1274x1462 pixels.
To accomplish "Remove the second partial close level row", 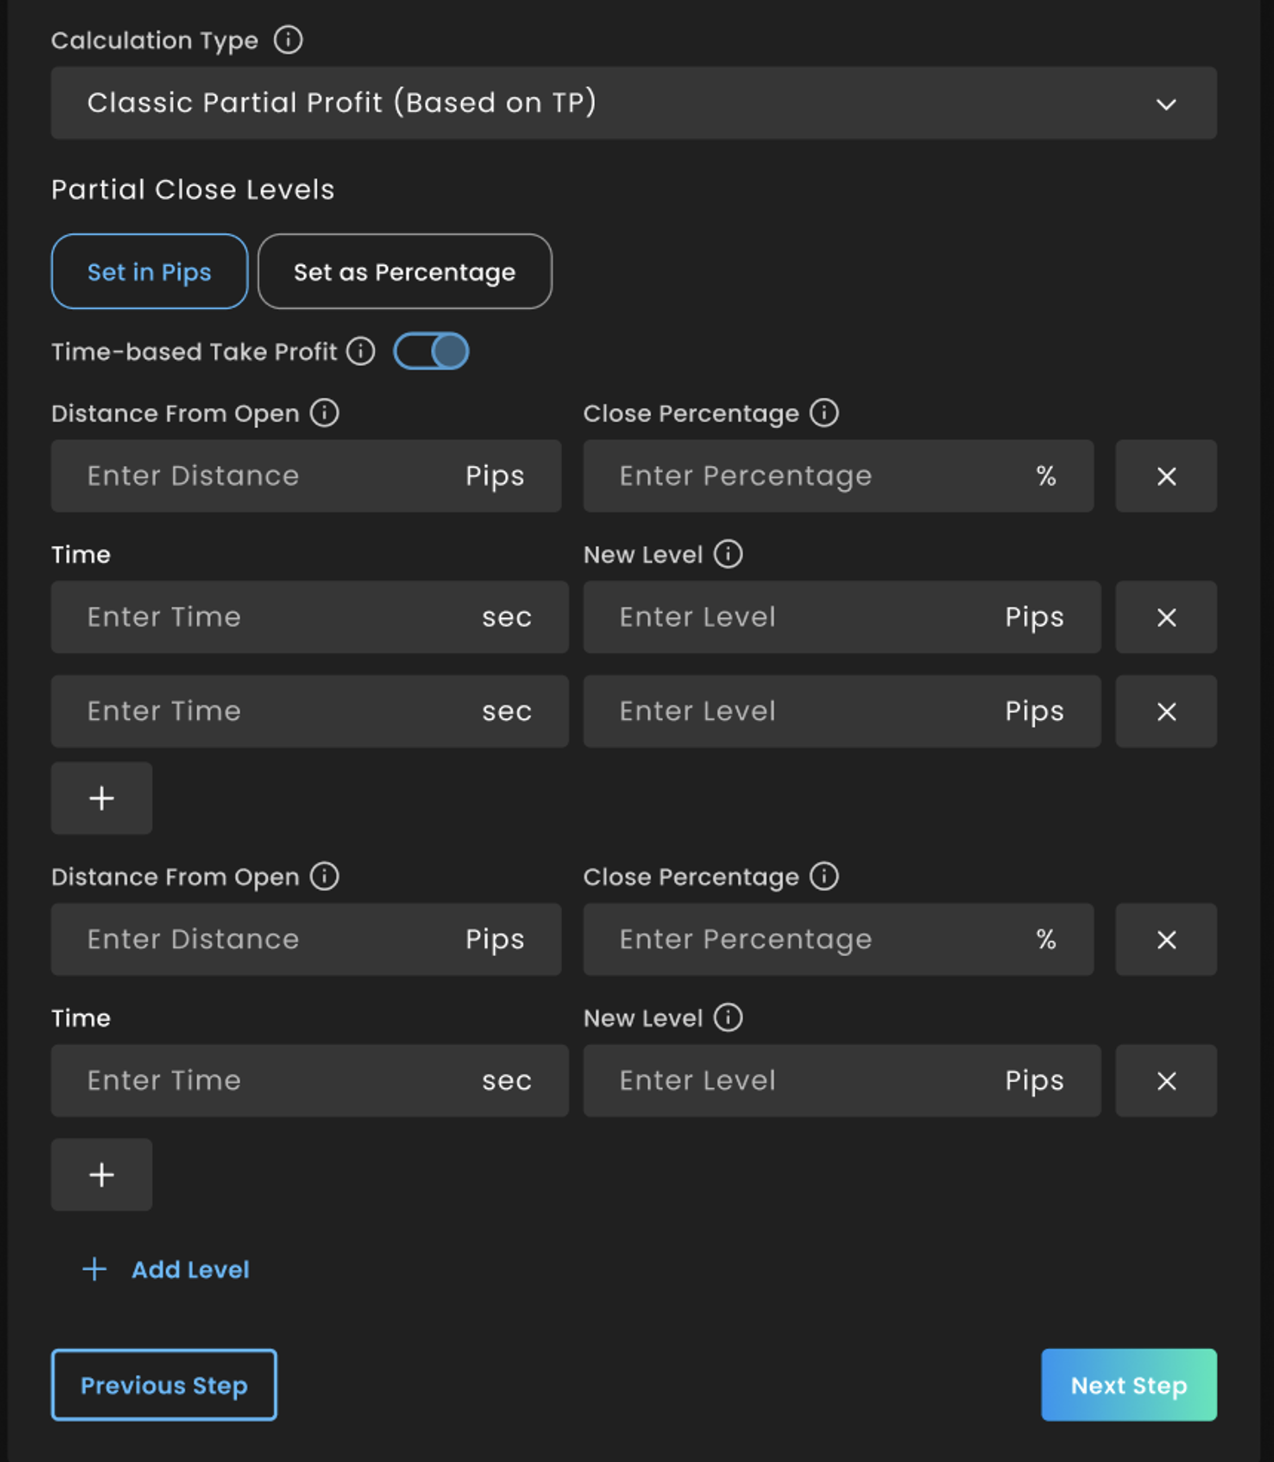I will pos(1166,940).
